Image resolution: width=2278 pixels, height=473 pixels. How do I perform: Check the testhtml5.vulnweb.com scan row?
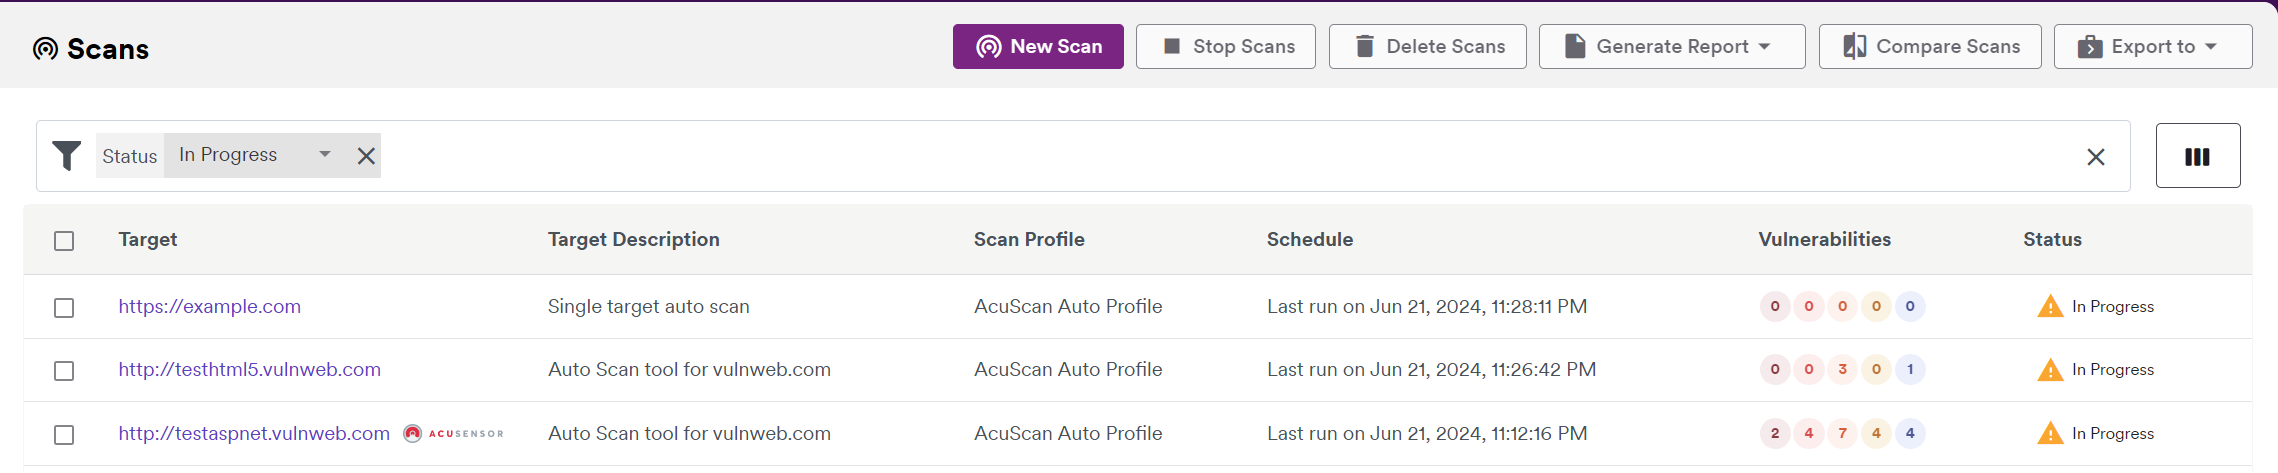click(64, 371)
